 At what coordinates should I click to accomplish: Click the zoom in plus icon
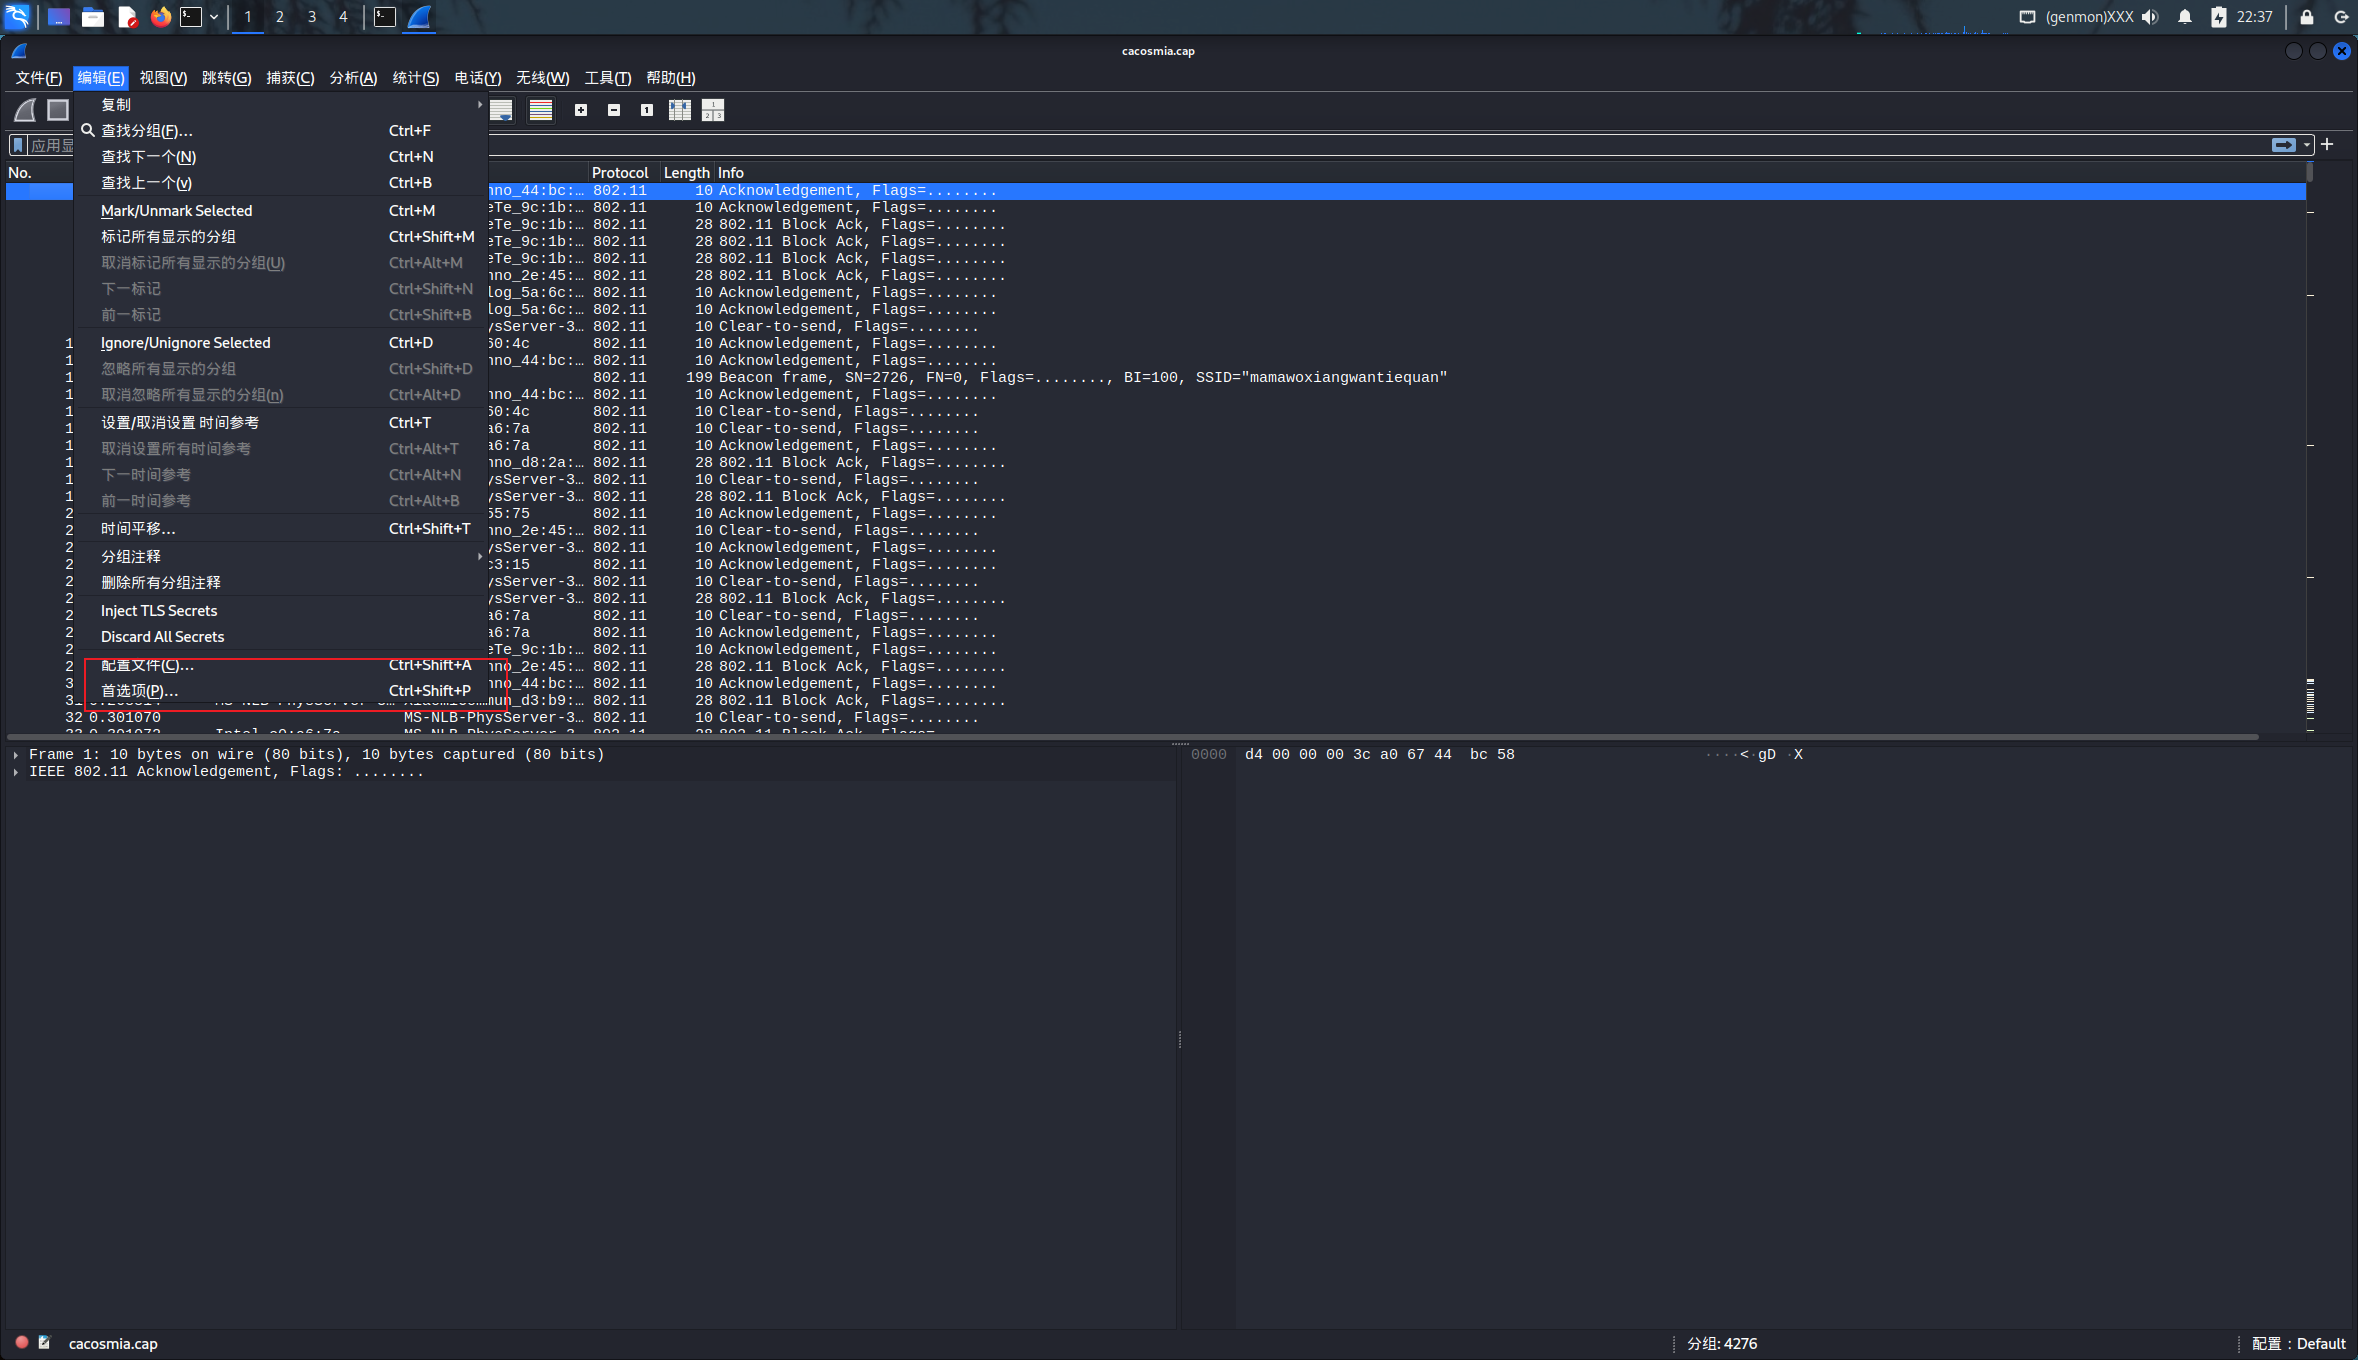(x=581, y=110)
